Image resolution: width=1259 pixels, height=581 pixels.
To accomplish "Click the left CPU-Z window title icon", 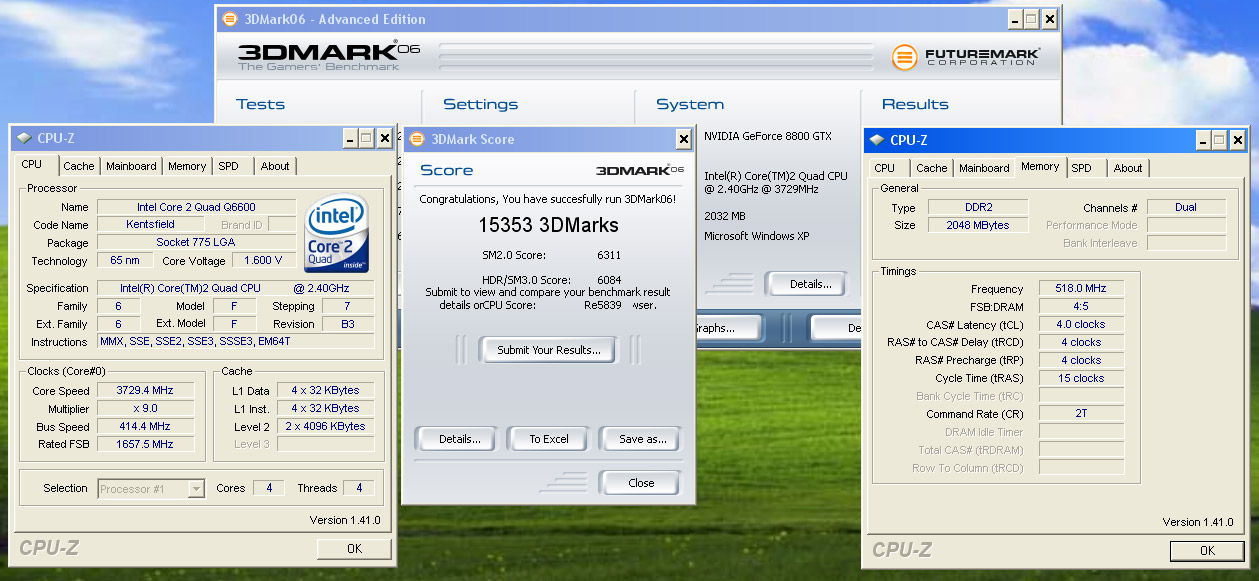I will [x=24, y=138].
